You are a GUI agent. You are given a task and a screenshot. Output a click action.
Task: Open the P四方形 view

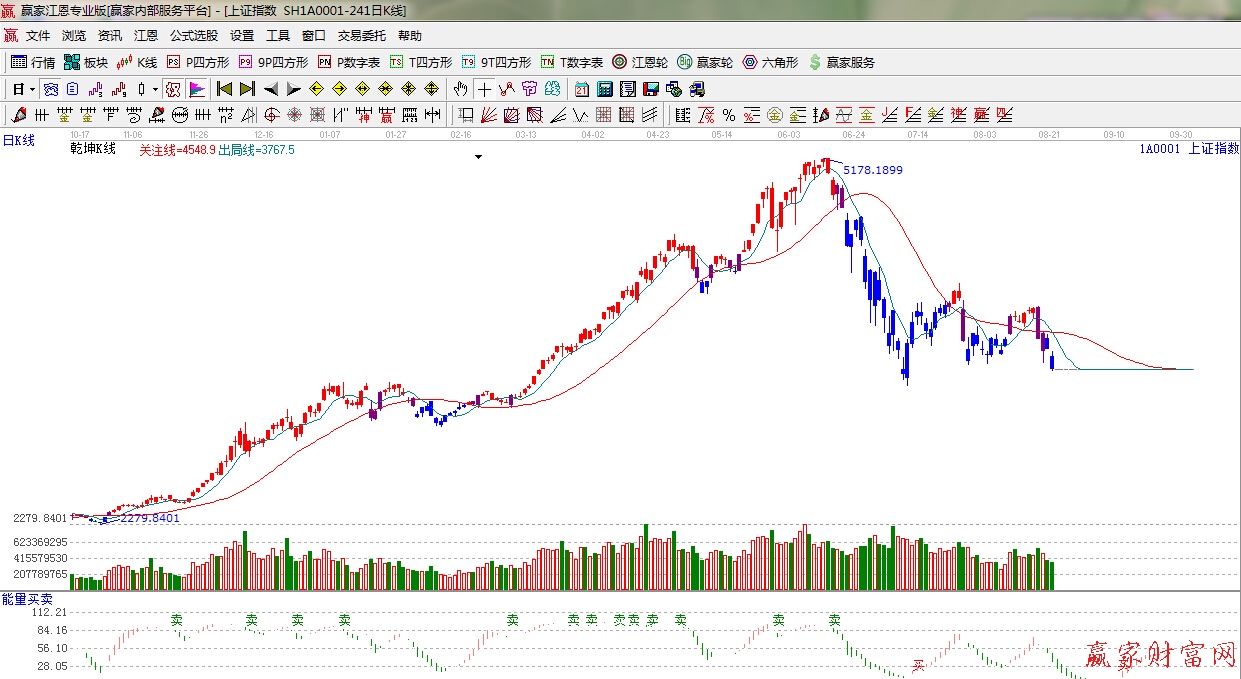[197, 62]
